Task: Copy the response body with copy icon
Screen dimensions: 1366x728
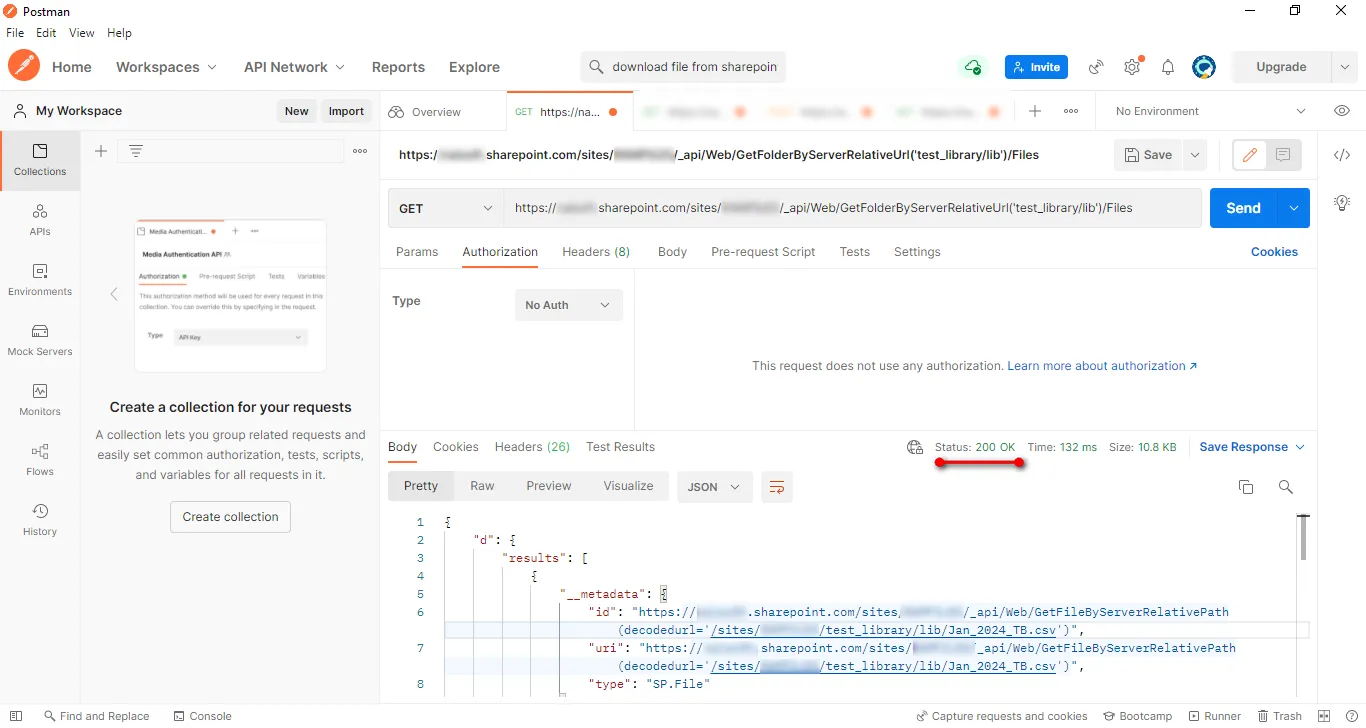Action: tap(1246, 487)
